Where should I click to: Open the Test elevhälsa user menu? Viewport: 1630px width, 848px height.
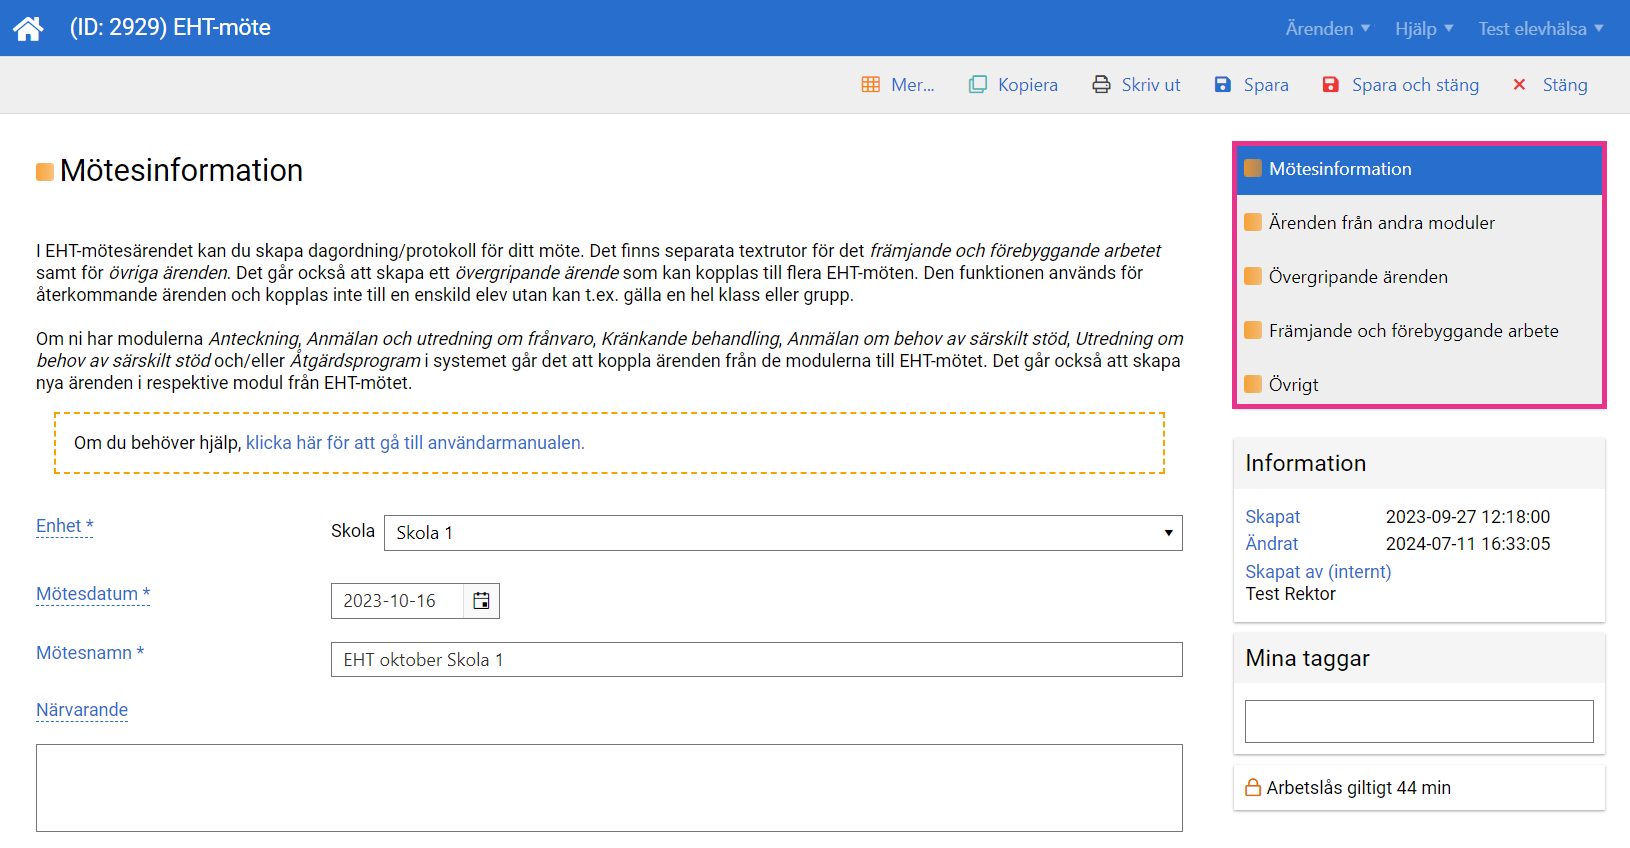point(1541,29)
